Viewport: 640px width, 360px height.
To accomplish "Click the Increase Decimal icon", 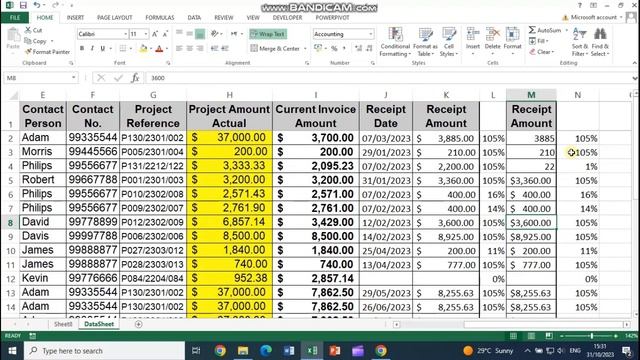I will [358, 49].
